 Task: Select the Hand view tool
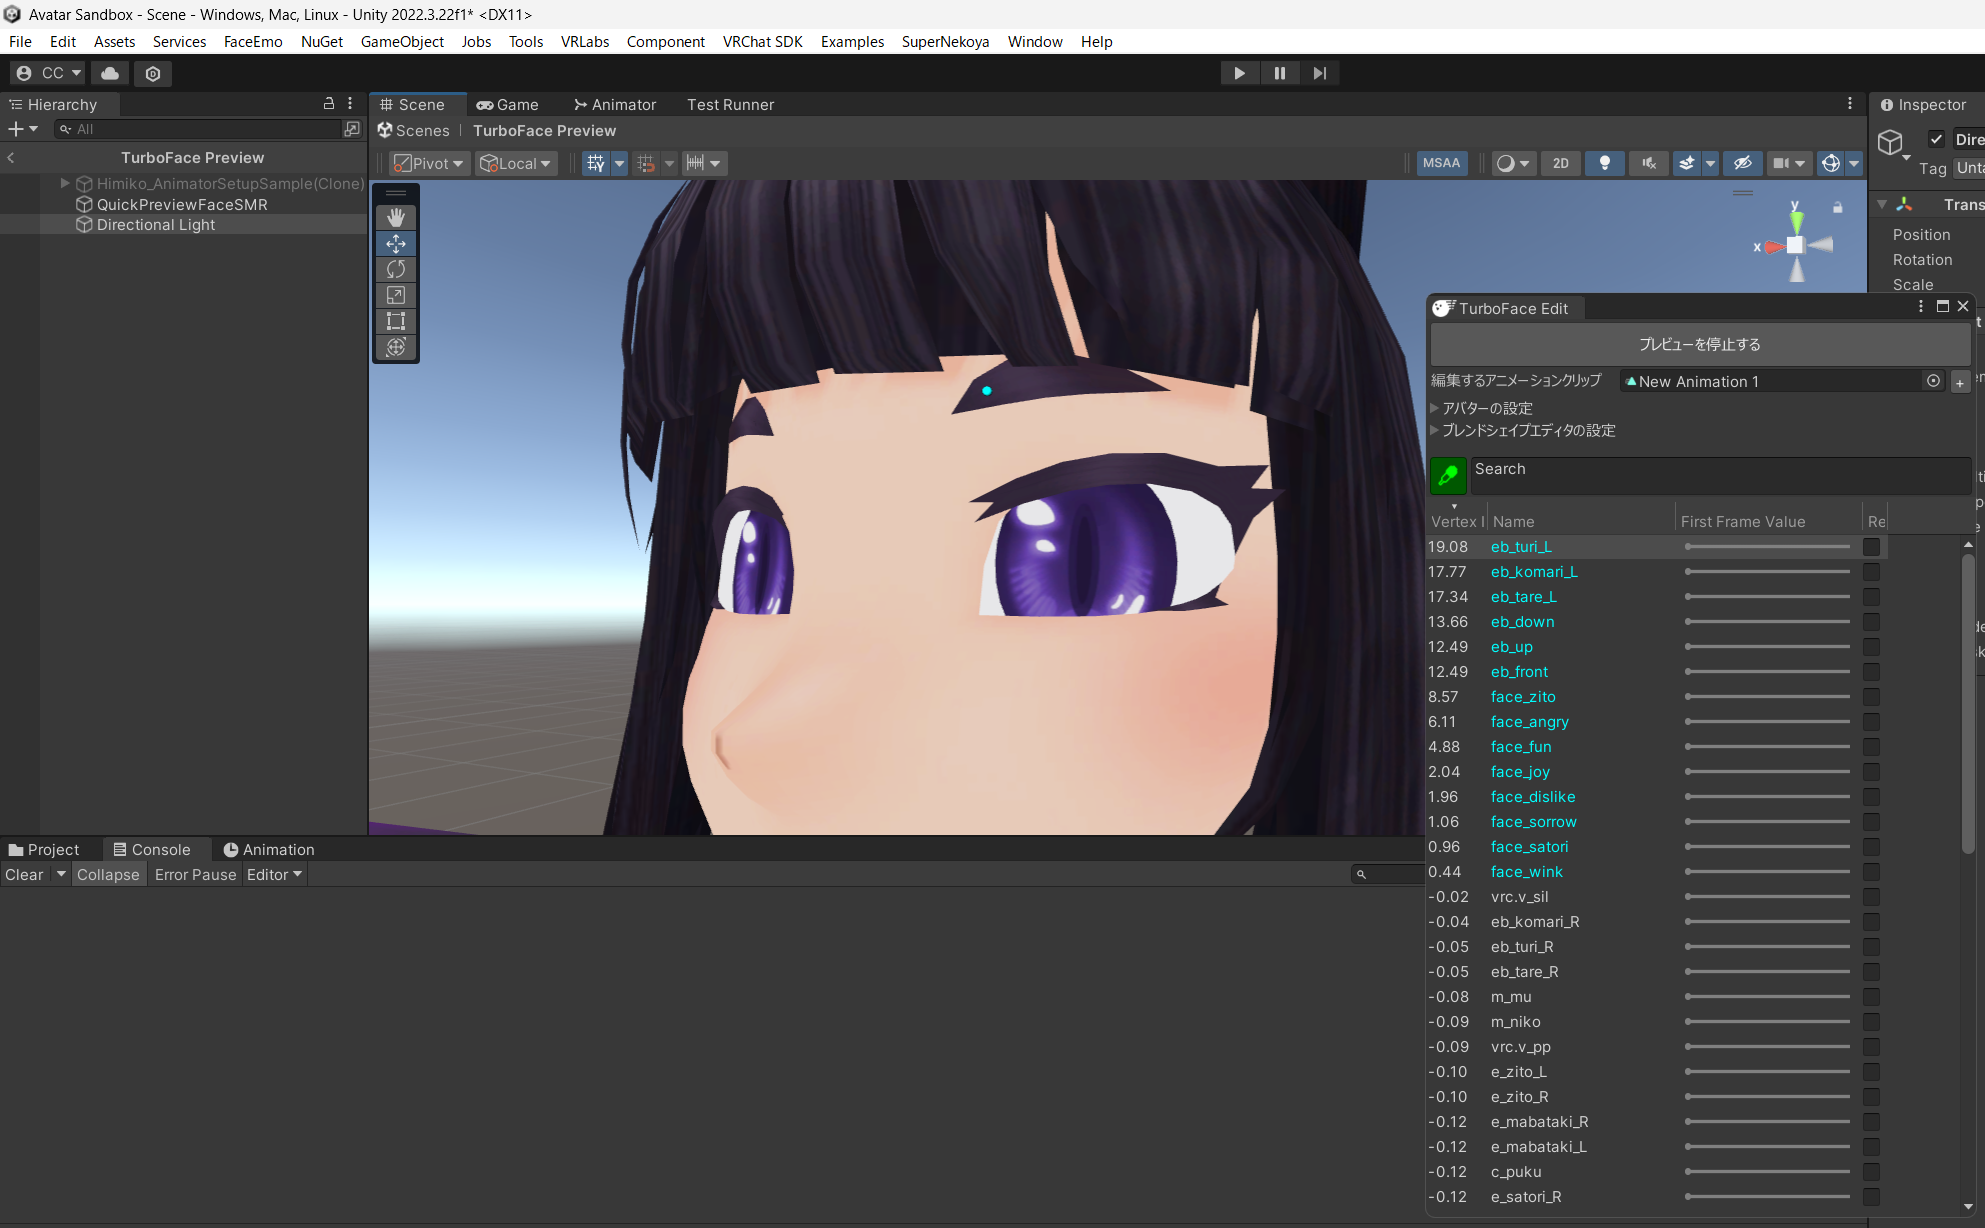coord(396,217)
